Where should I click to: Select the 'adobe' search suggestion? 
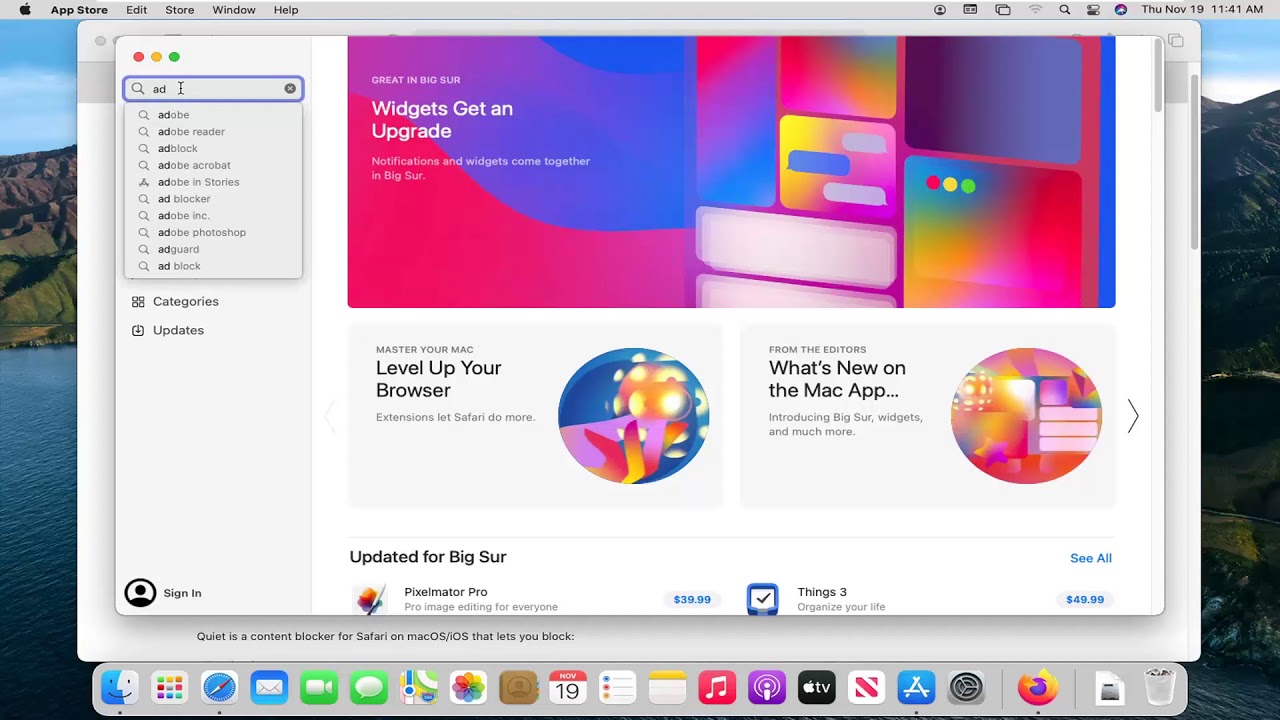pos(213,115)
